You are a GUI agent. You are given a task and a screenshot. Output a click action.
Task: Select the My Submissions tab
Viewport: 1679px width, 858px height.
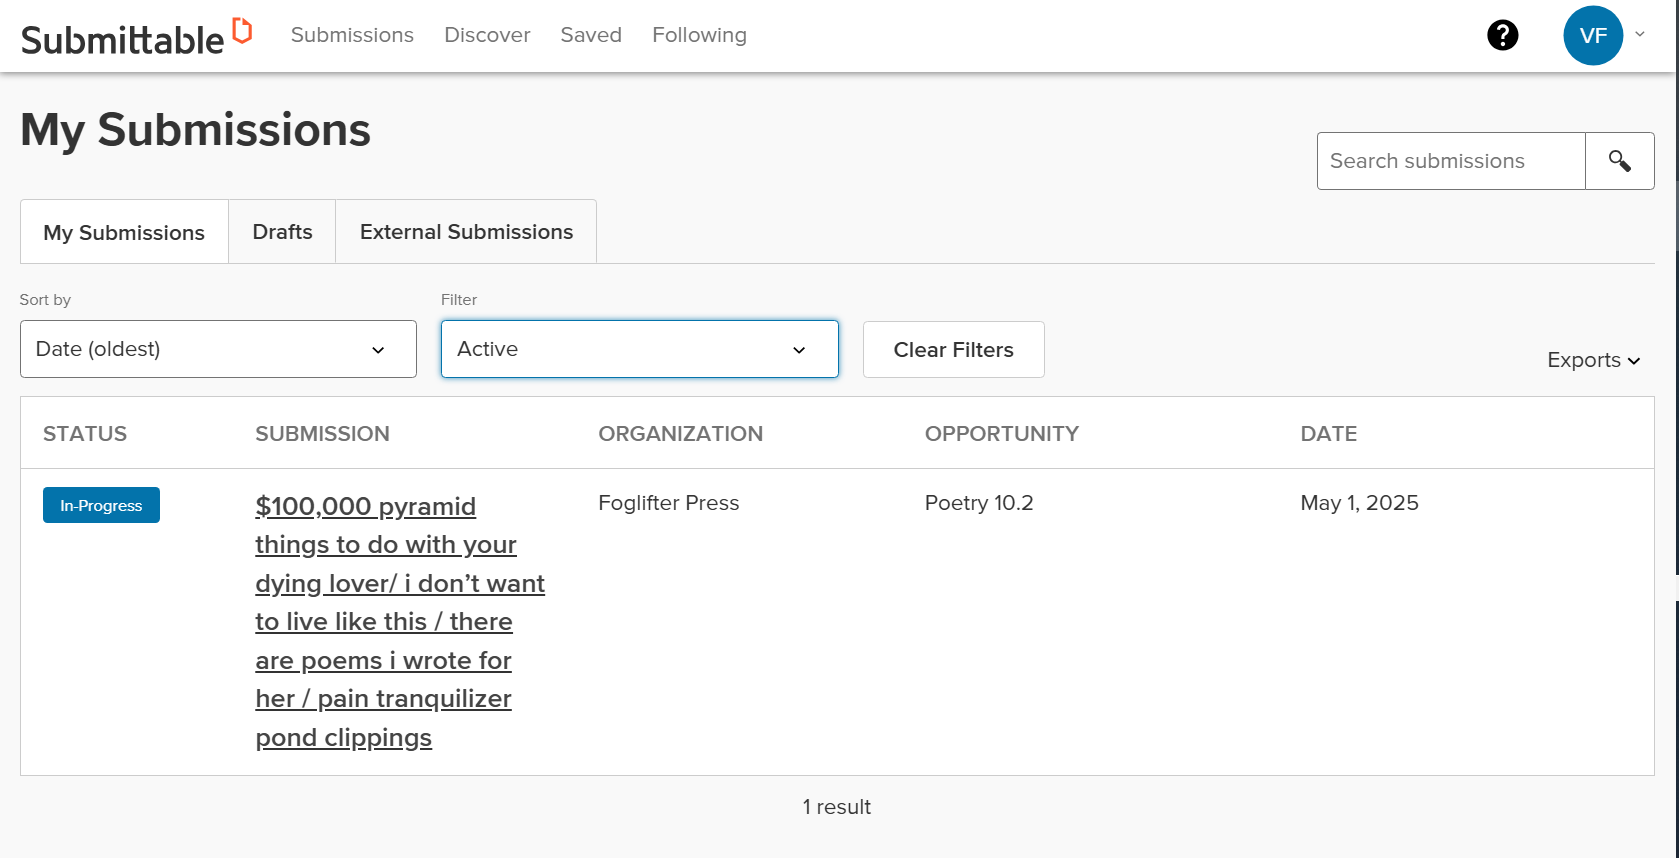click(124, 233)
